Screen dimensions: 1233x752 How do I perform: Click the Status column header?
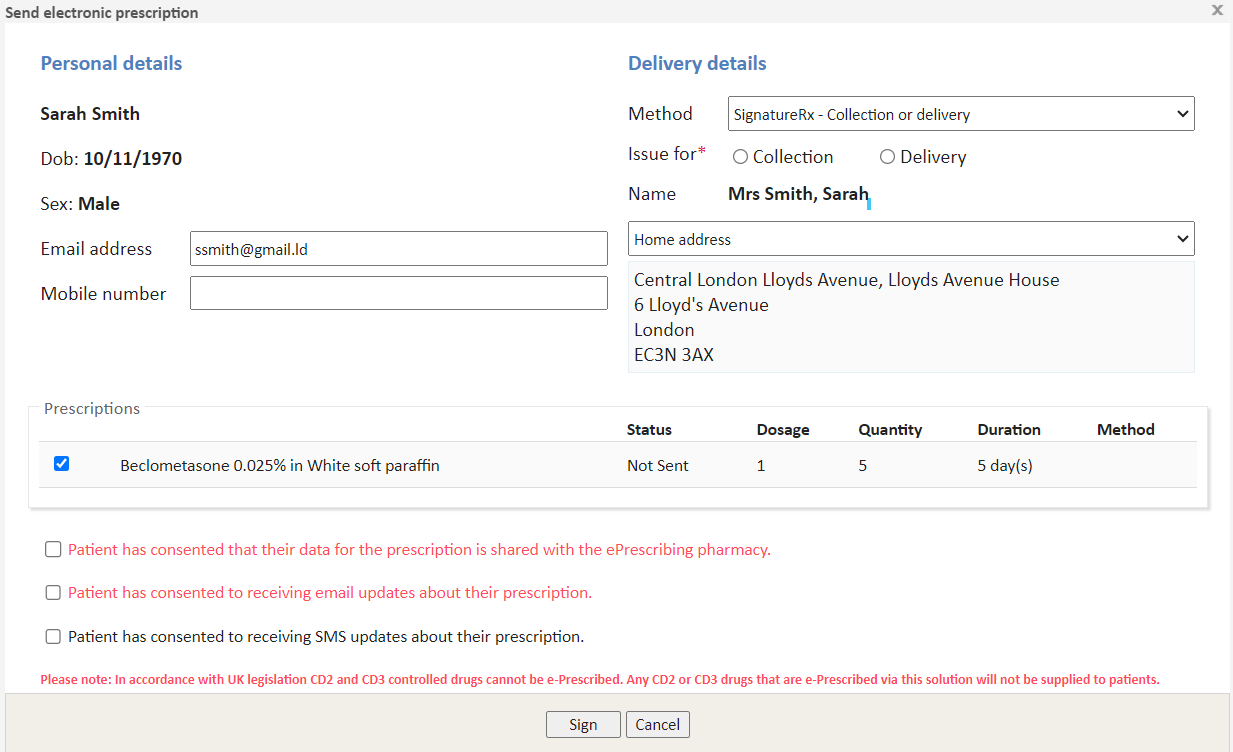click(649, 430)
